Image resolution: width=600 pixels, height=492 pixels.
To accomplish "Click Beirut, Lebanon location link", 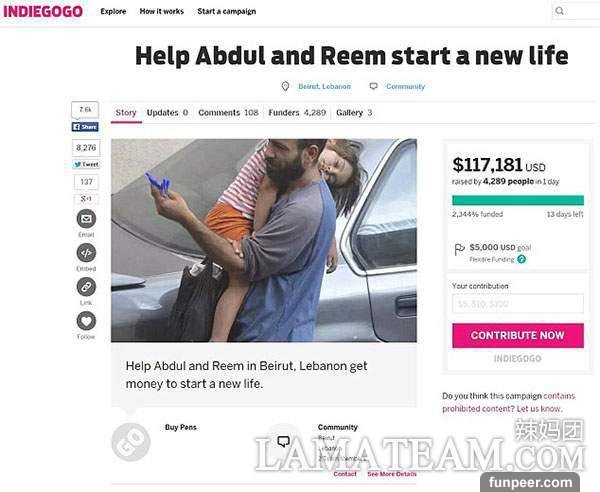I will [x=324, y=86].
